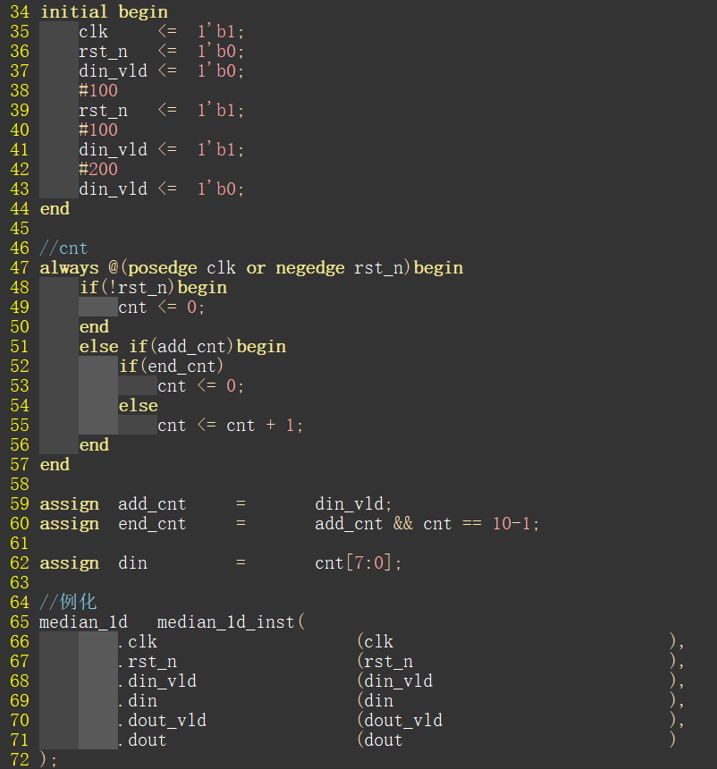717x769 pixels.
Task: Click the 'end' keyword on line 50
Action: (94, 327)
